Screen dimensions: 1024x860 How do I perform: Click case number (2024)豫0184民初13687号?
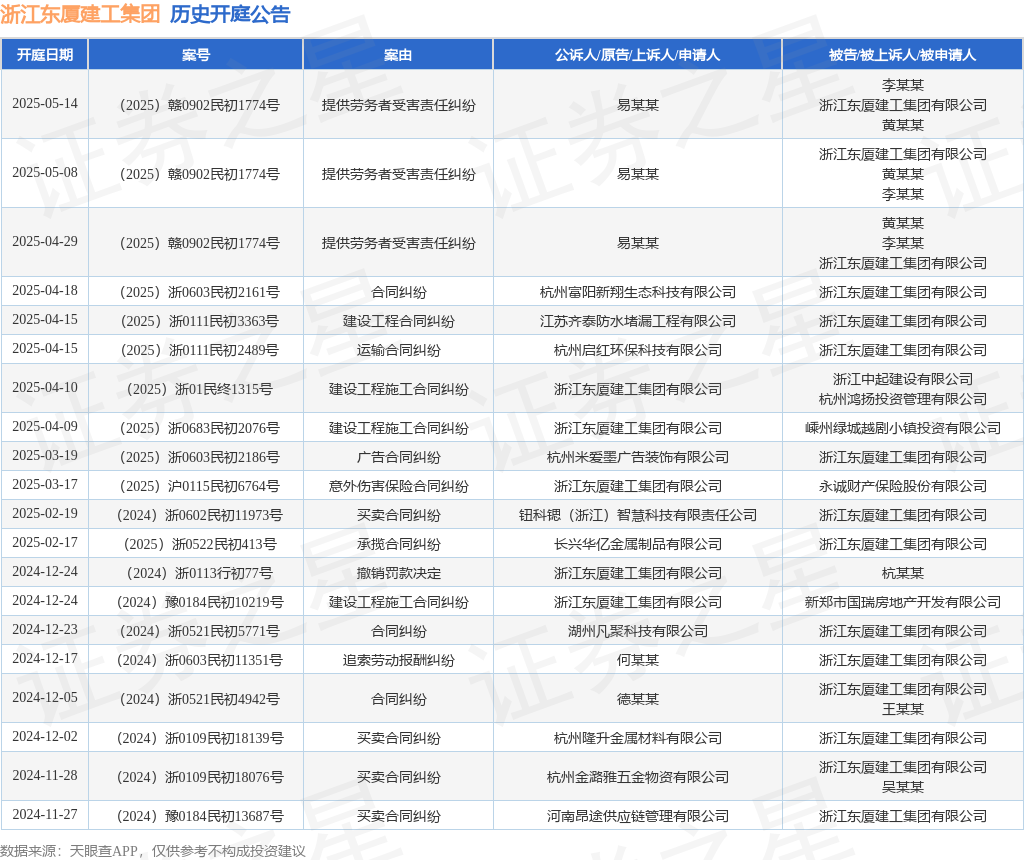199,816
